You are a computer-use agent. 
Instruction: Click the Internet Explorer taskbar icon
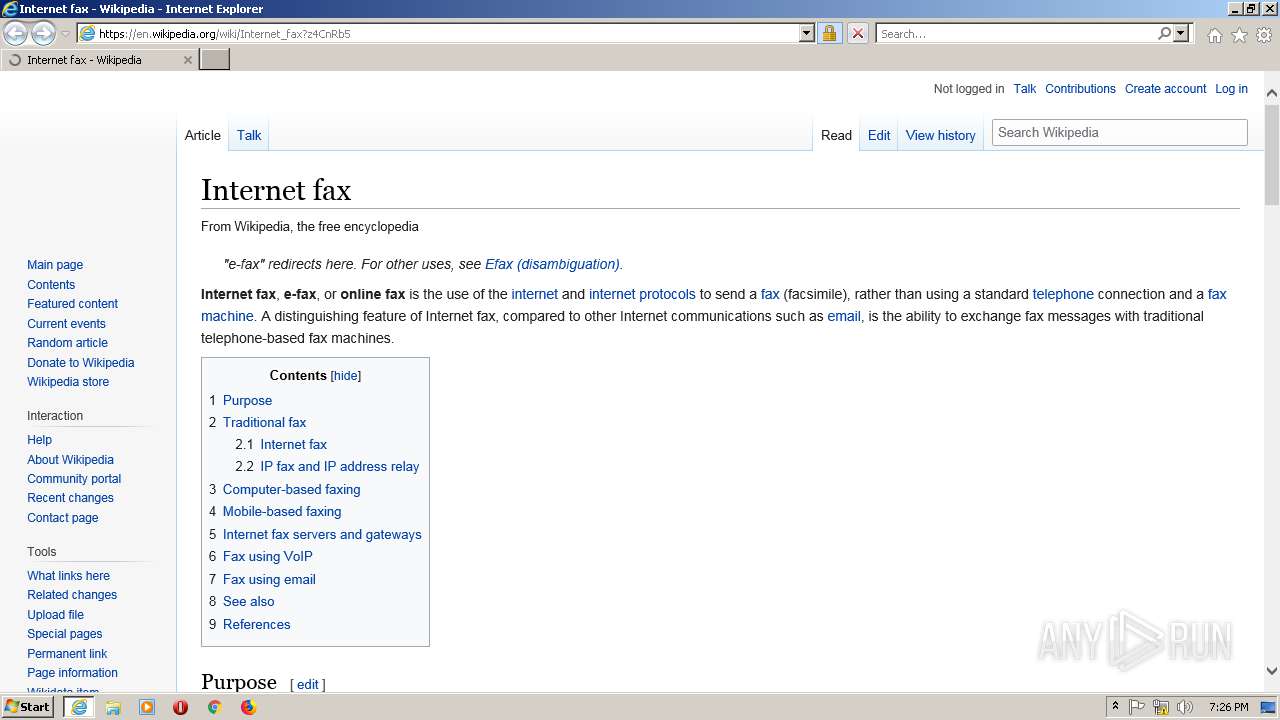(79, 707)
